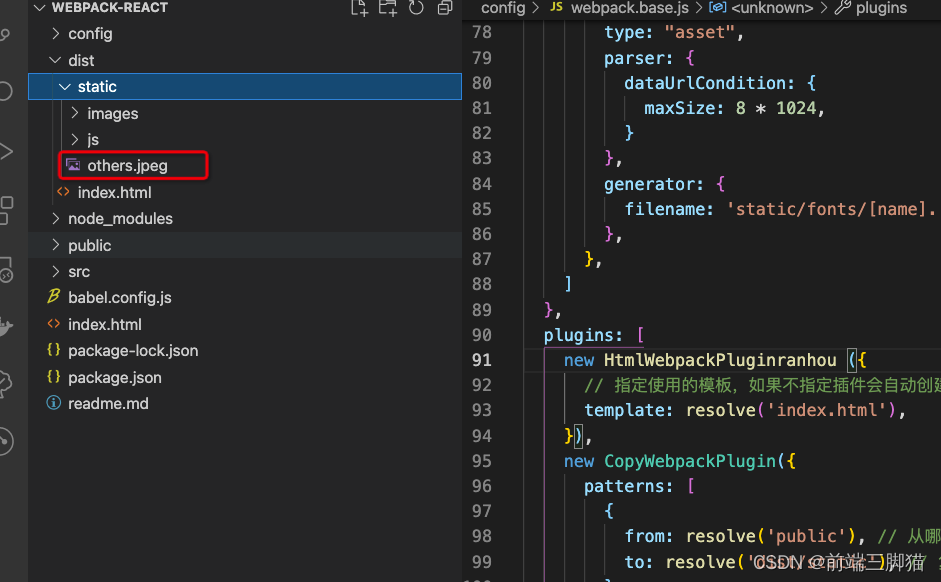Click the JS icon in the breadcrumb
The image size is (941, 582).
coord(556,7)
